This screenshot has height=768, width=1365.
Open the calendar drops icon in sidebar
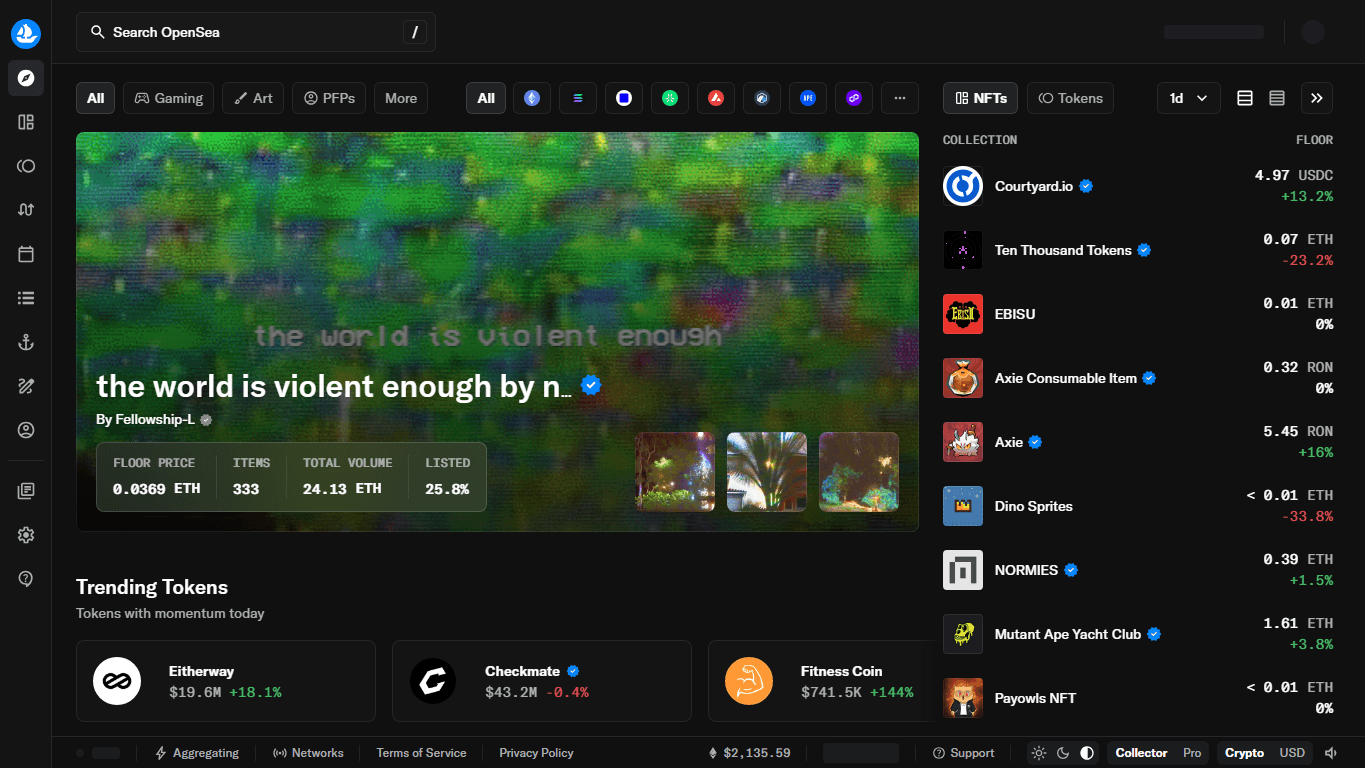click(x=26, y=254)
